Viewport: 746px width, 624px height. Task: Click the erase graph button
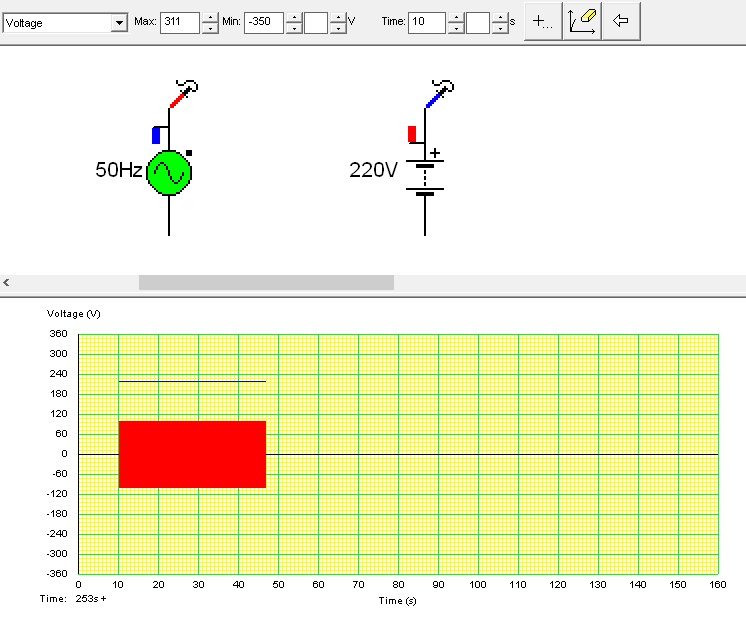tap(582, 21)
